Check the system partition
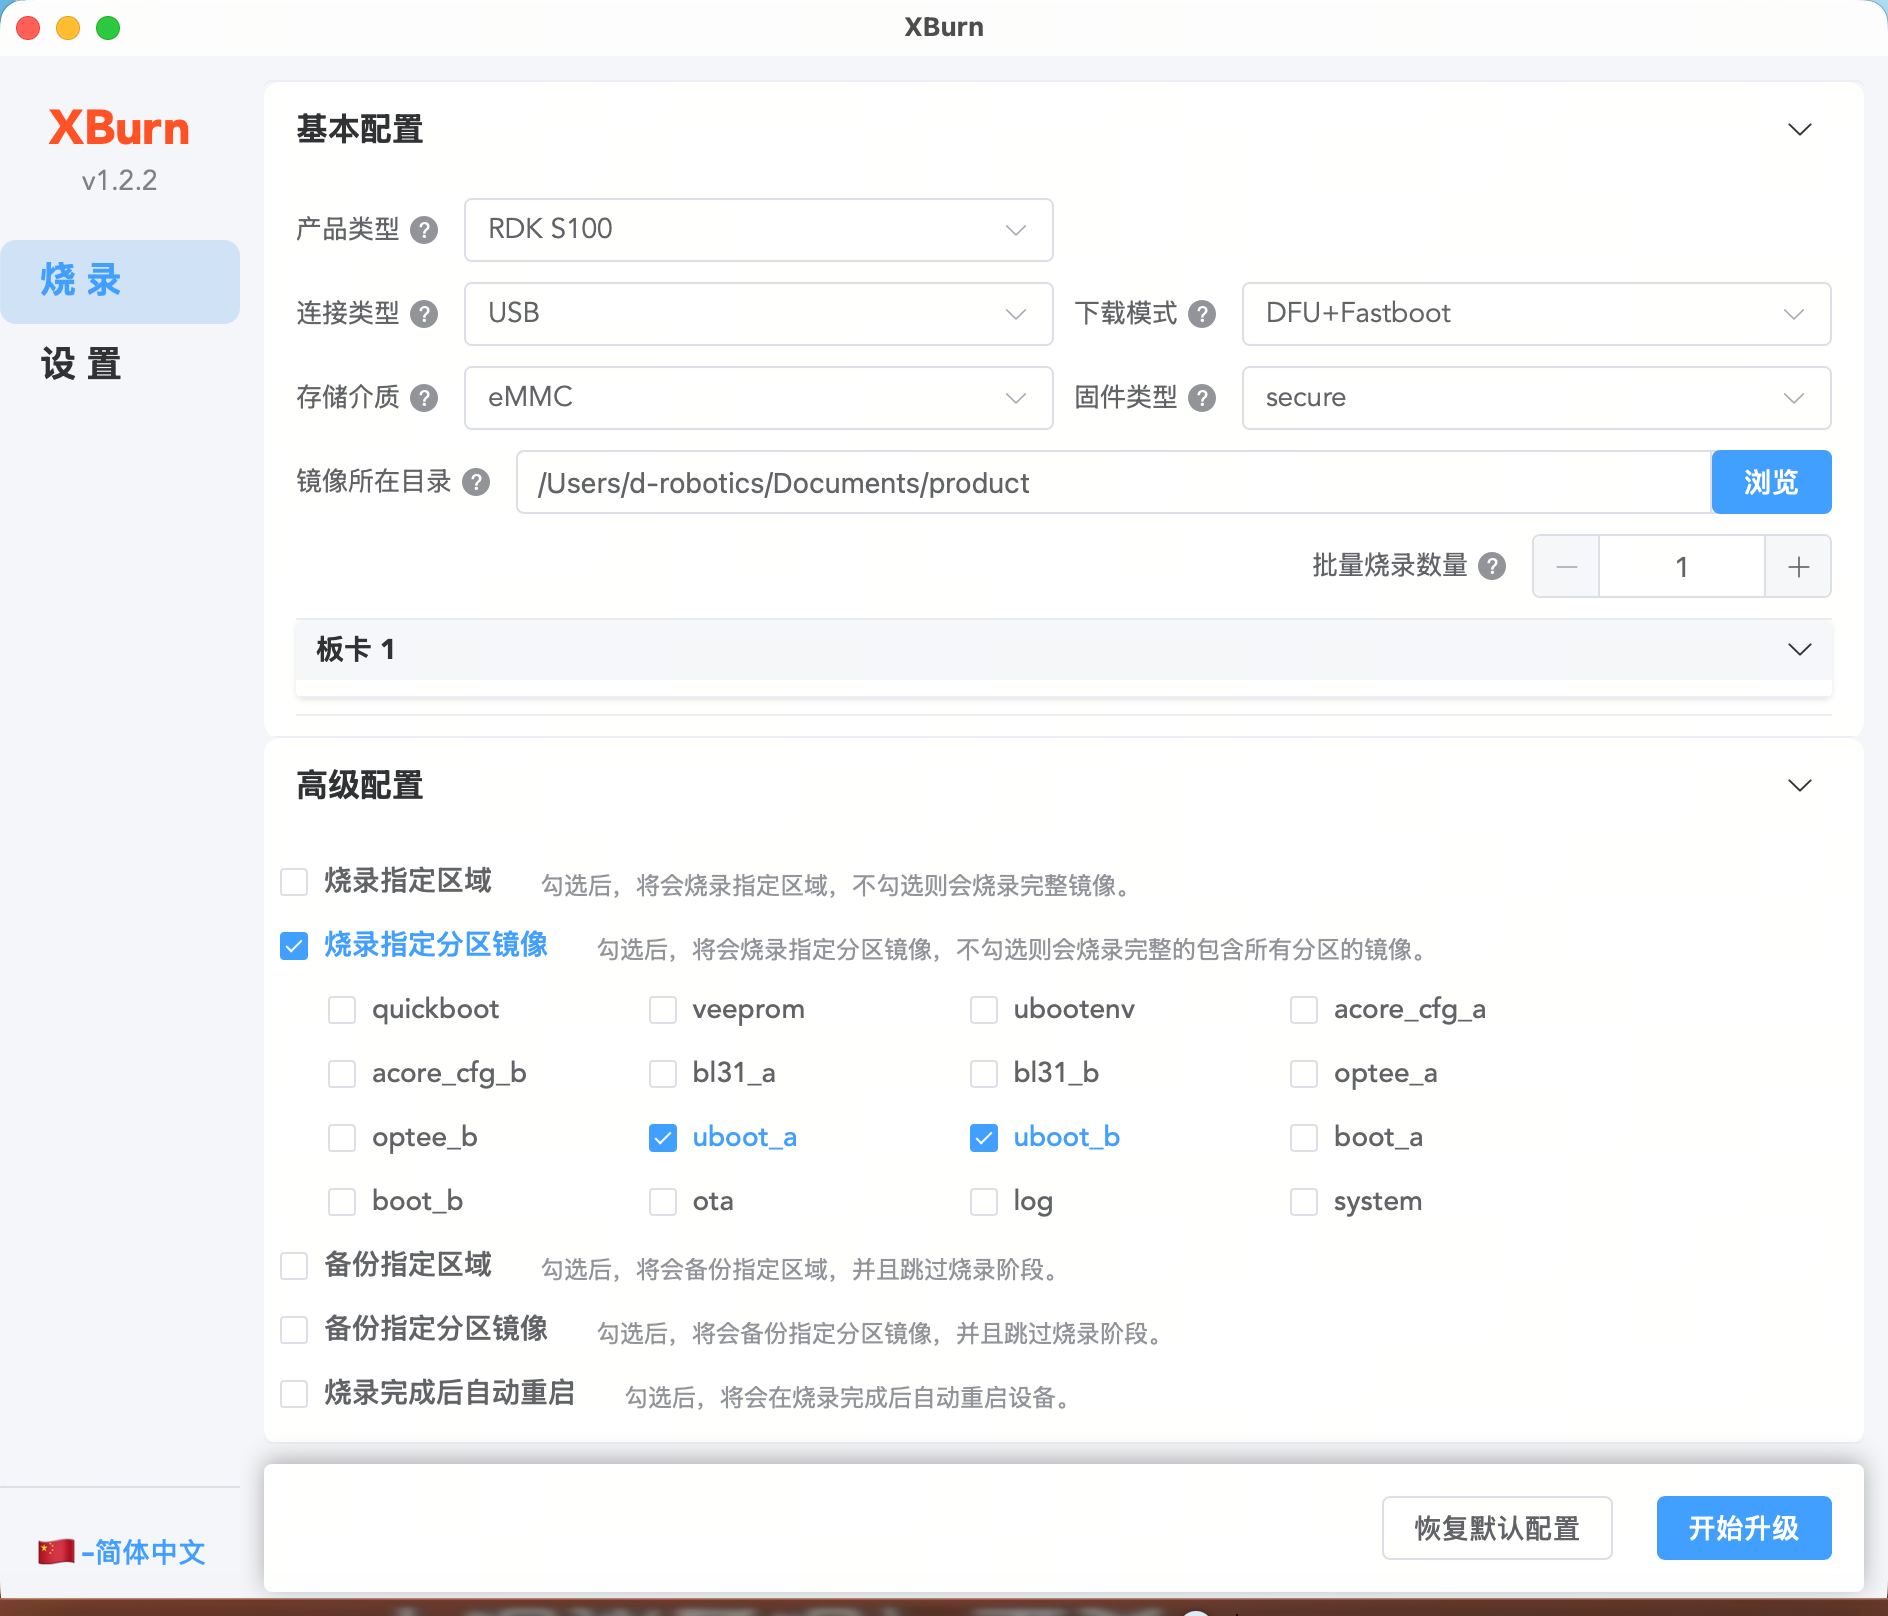The height and width of the screenshot is (1616, 1888). tap(1304, 1202)
